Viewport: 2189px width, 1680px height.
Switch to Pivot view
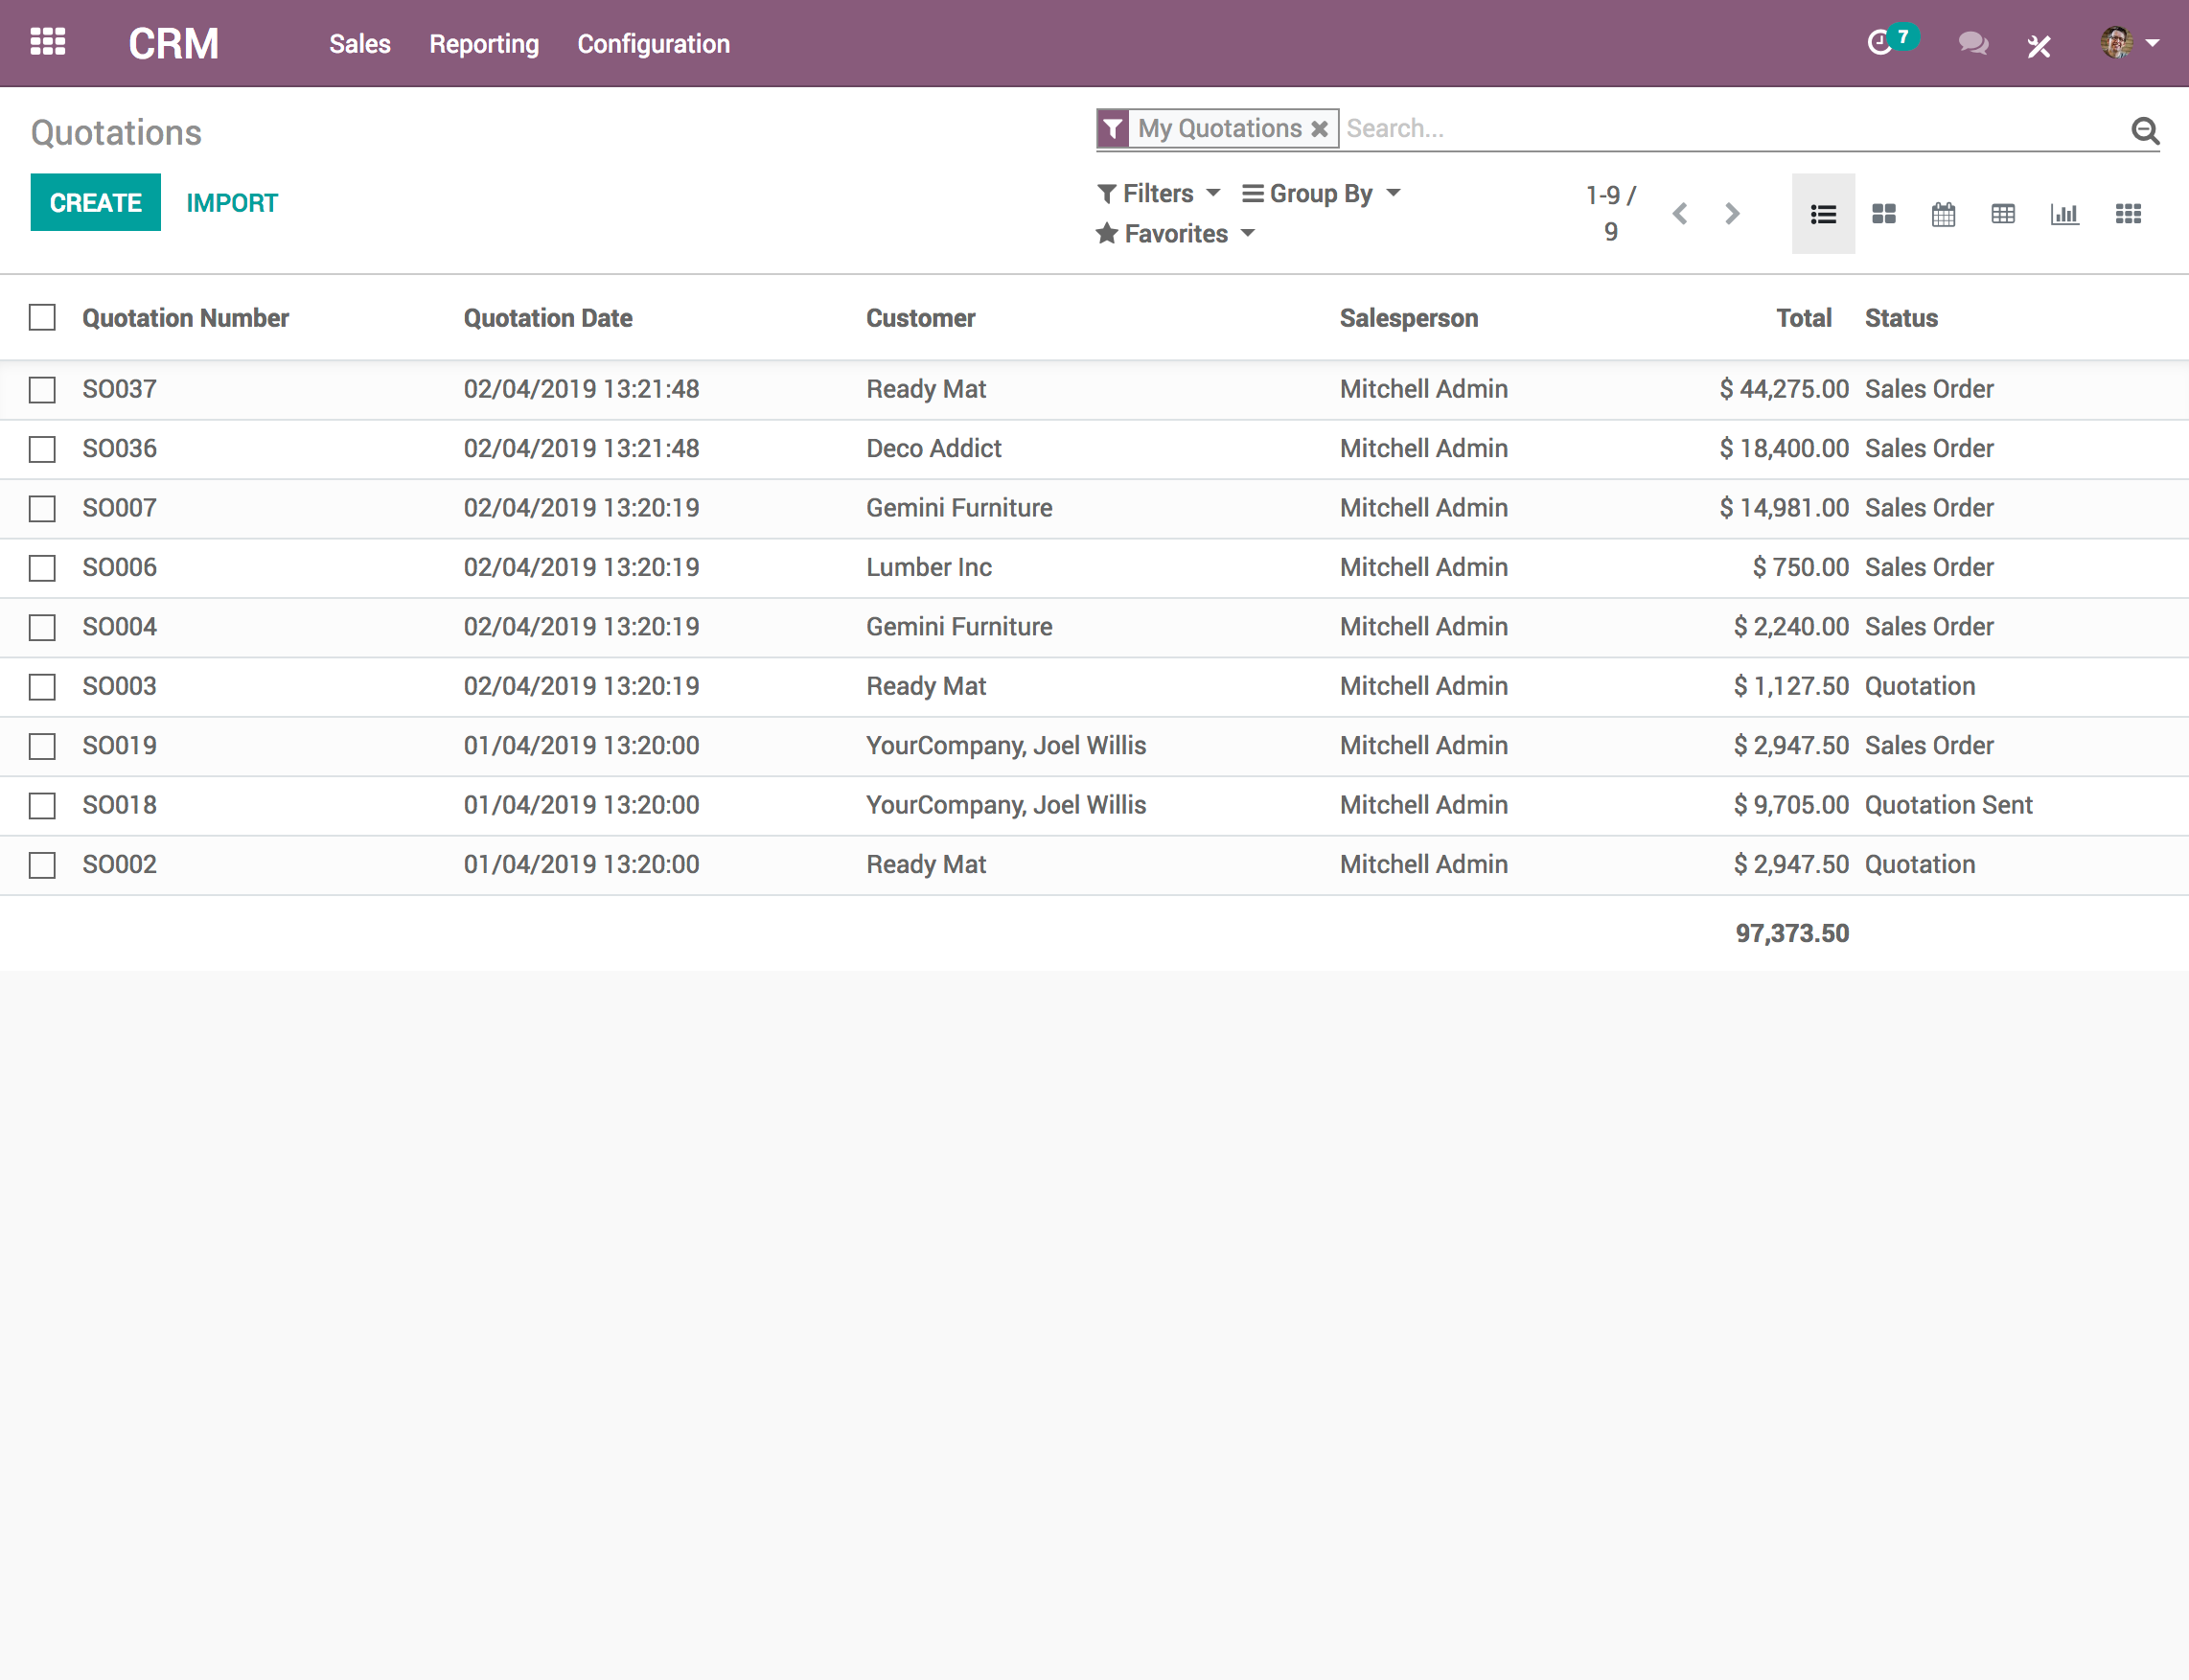(2002, 214)
